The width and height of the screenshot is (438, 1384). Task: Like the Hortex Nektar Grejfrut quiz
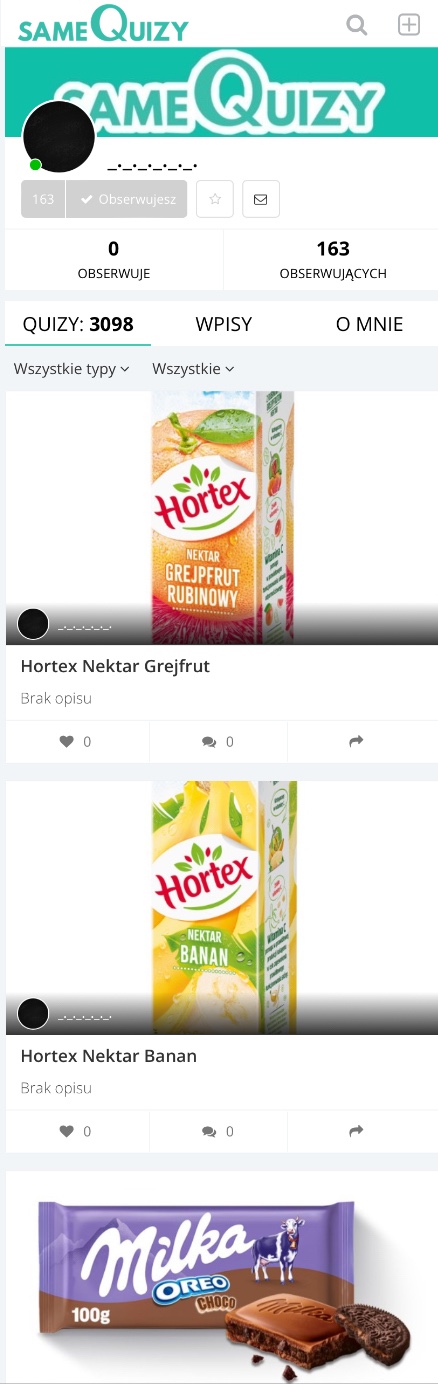(x=76, y=742)
